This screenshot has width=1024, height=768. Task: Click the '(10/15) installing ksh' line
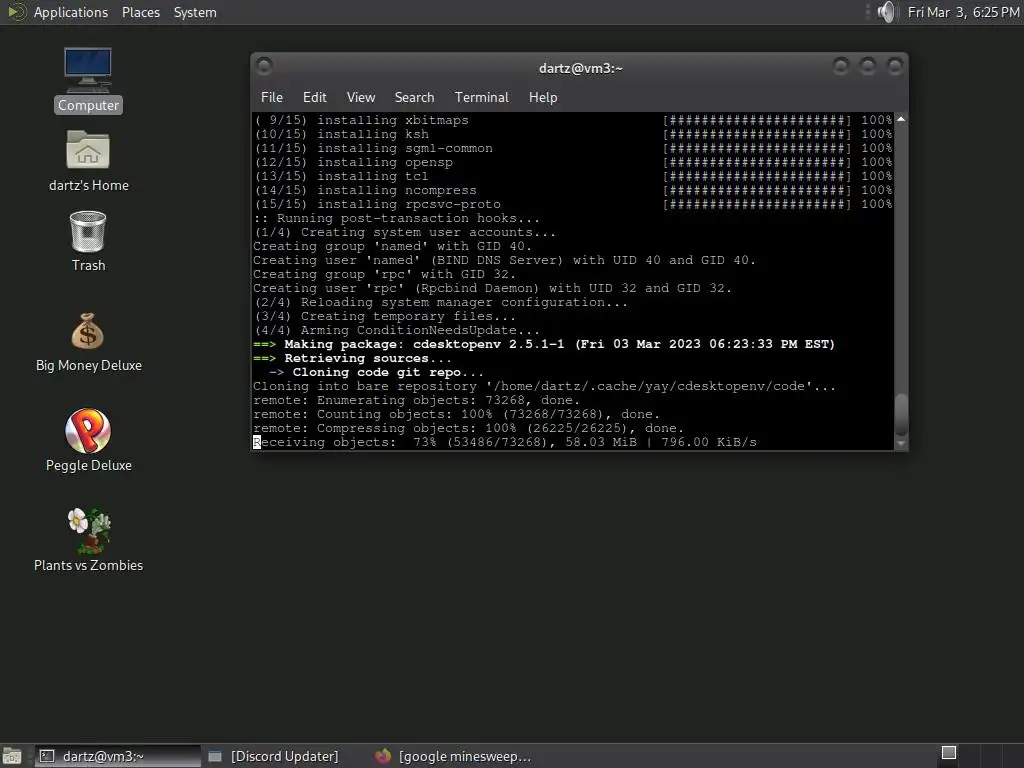573,134
